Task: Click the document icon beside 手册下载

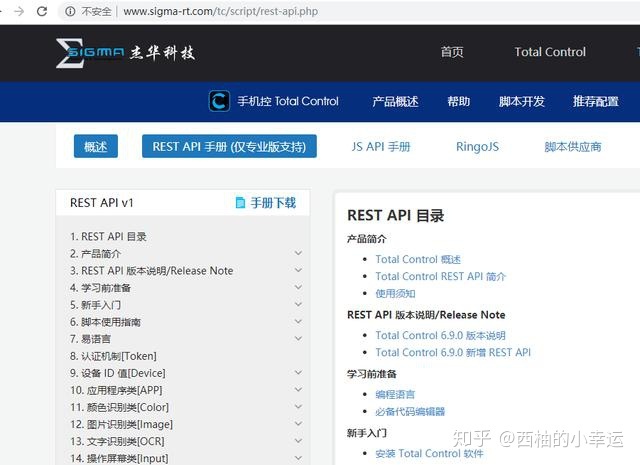Action: (240, 202)
